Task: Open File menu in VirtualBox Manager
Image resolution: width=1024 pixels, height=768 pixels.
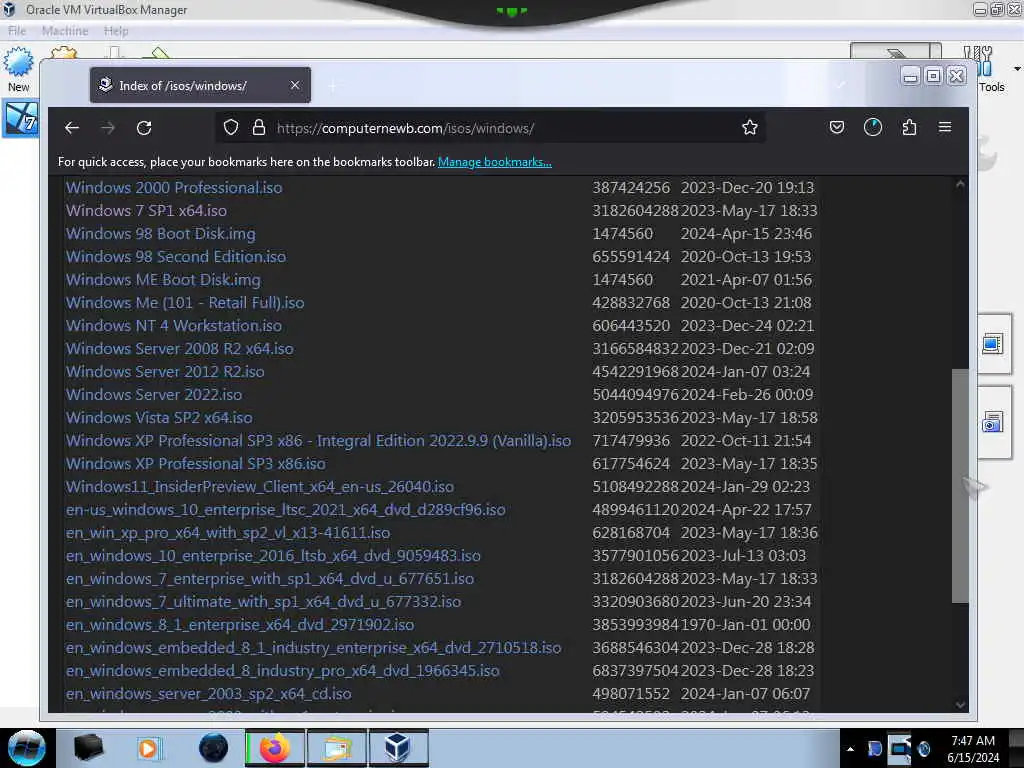Action: coord(17,31)
